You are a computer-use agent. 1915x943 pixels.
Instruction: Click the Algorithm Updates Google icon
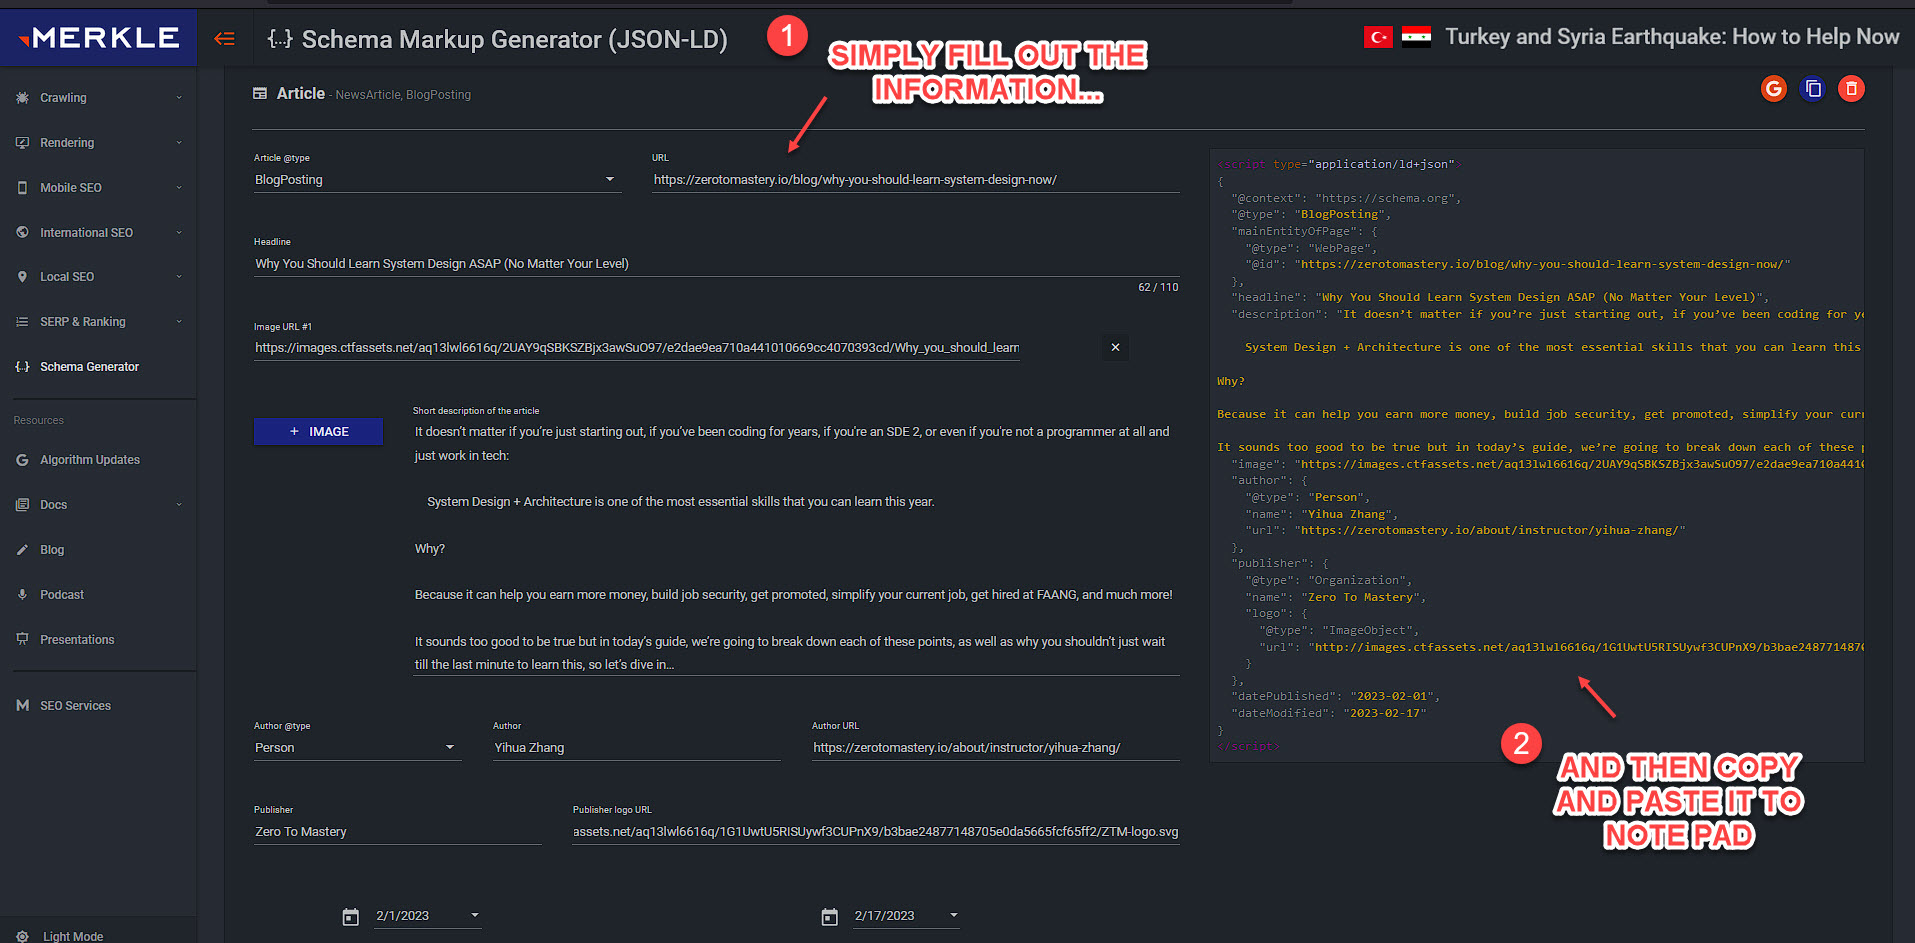(x=22, y=460)
